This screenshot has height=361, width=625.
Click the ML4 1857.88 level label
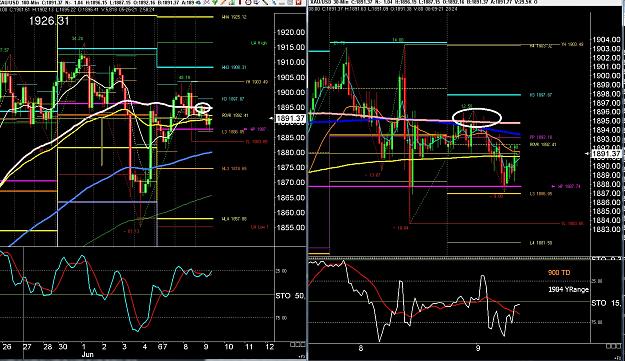pyautogui.click(x=234, y=219)
